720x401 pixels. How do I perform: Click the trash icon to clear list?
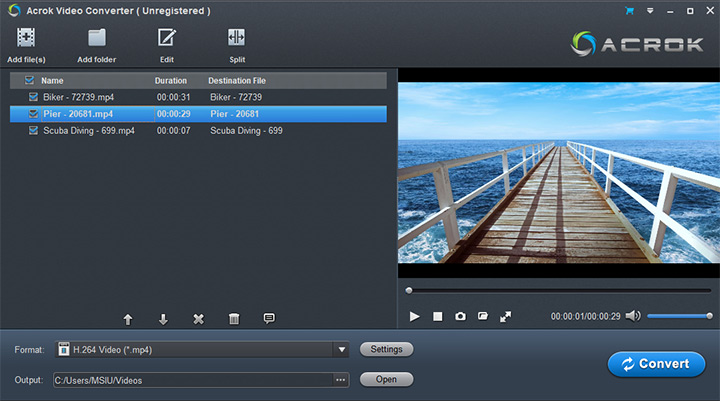234,319
